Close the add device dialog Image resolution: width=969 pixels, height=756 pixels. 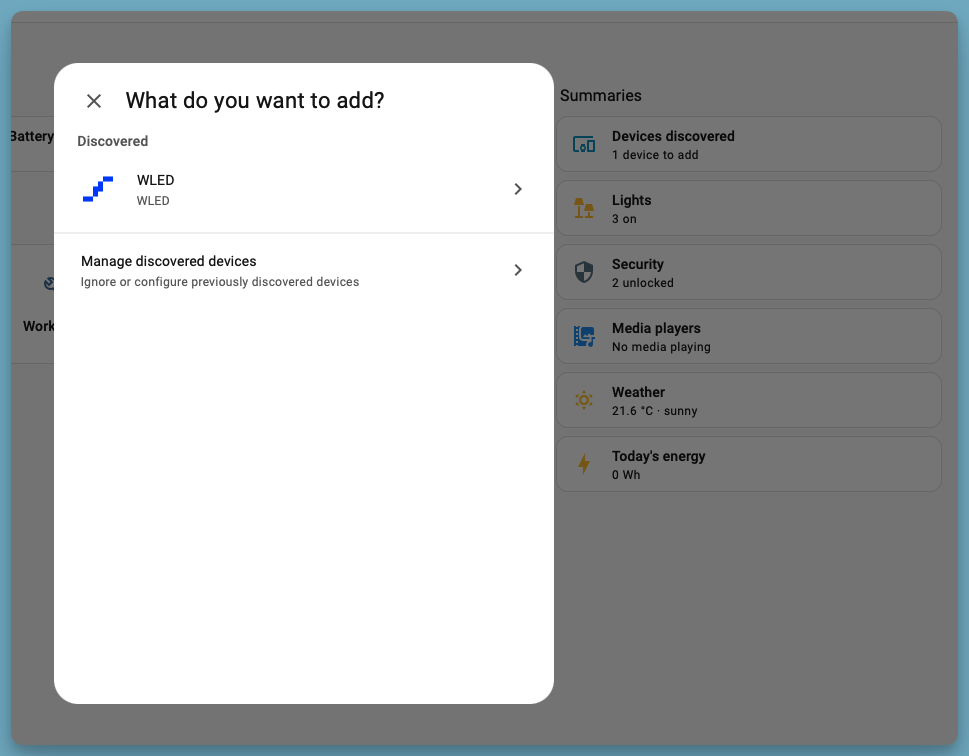[x=93, y=101]
